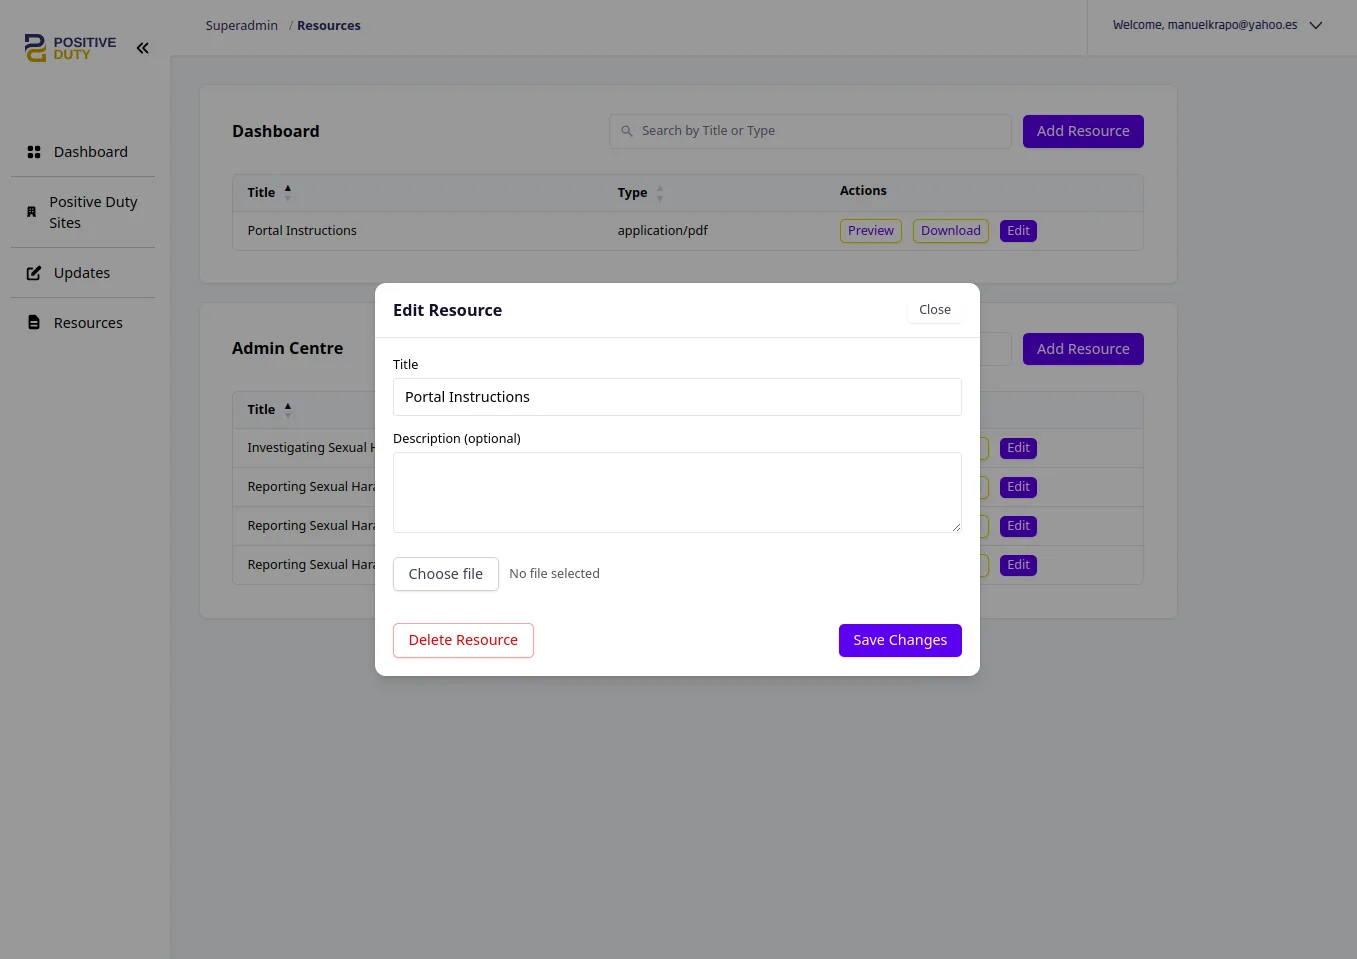Image resolution: width=1357 pixels, height=959 pixels.
Task: Open the account menu next to the welcome text
Action: point(1316,25)
